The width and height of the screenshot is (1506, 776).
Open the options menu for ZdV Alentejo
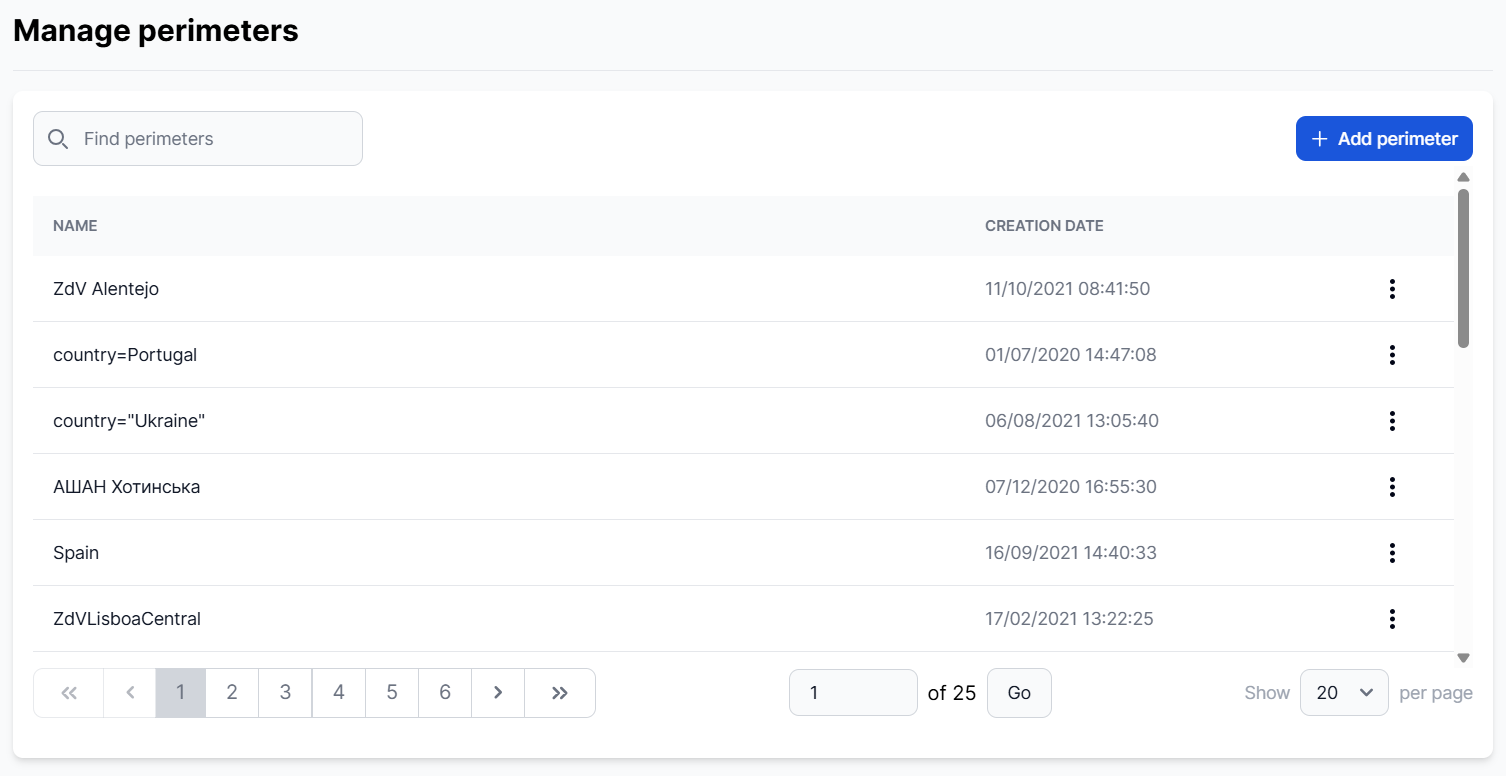(x=1391, y=289)
